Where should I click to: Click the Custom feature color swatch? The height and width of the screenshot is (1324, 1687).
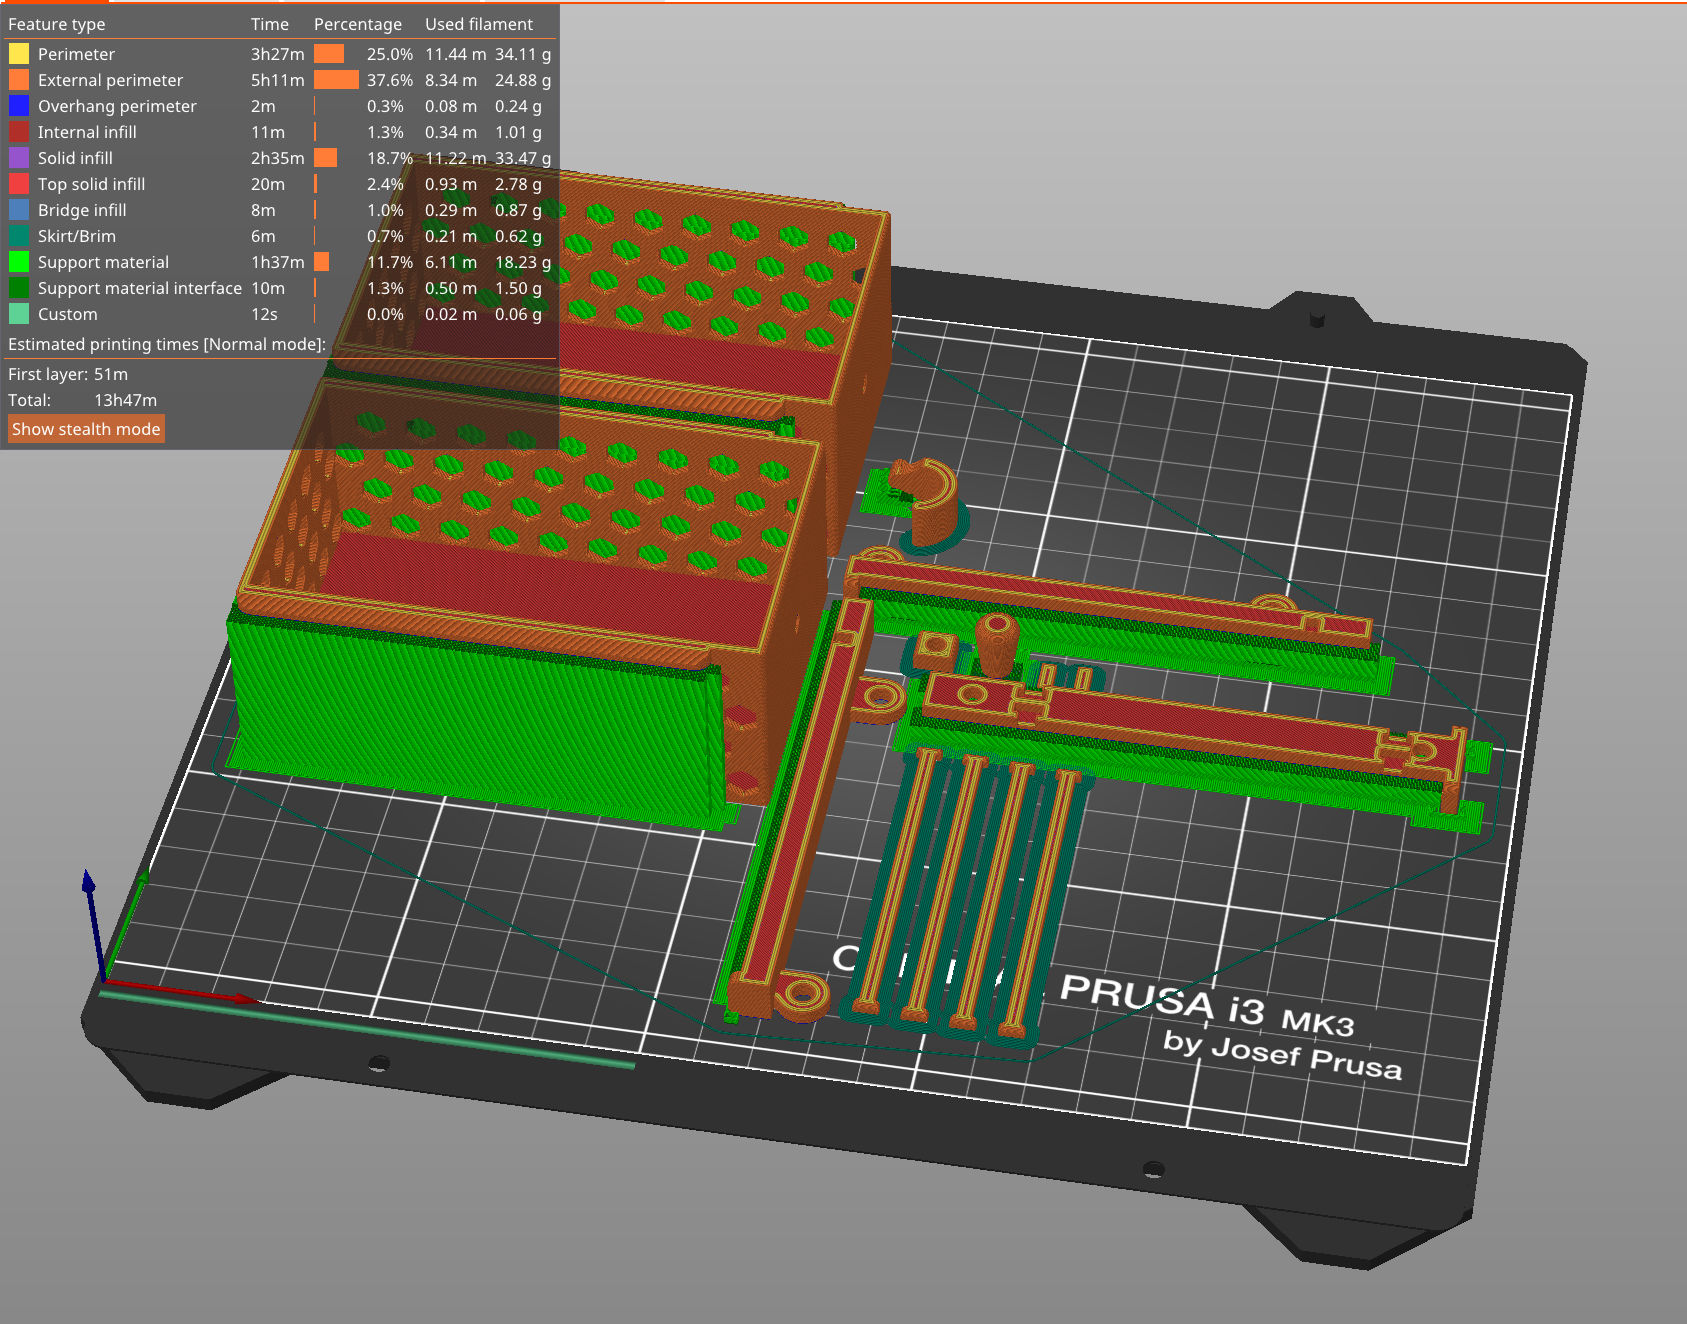[x=19, y=314]
